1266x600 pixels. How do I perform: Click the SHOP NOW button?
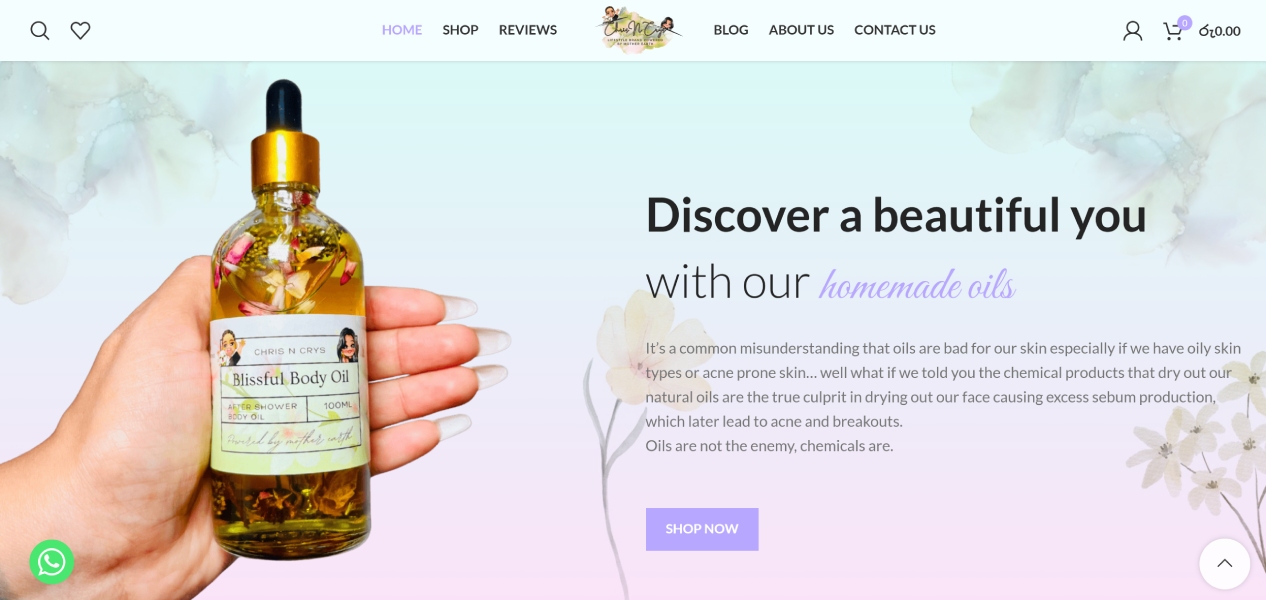point(702,529)
